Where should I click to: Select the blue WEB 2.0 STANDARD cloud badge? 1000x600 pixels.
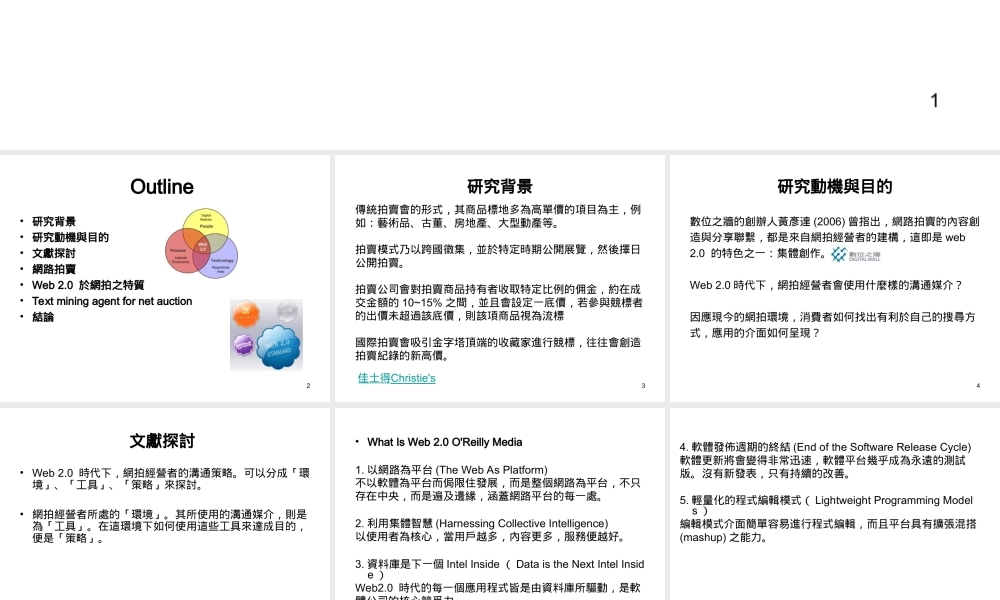point(278,345)
